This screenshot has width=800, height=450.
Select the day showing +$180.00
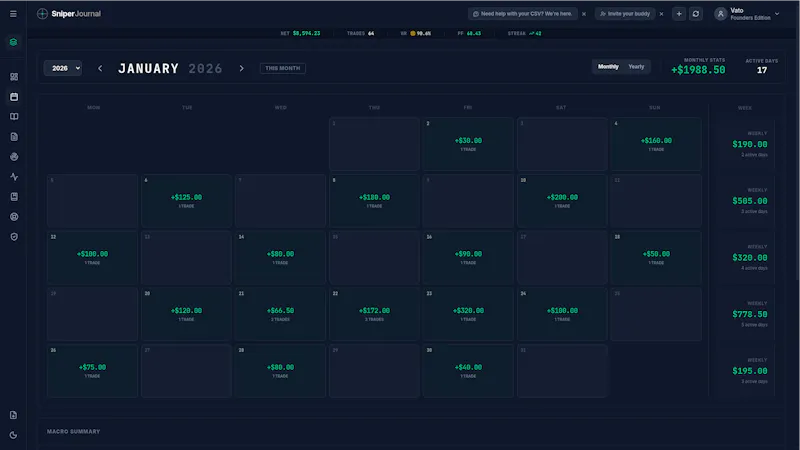coord(374,201)
